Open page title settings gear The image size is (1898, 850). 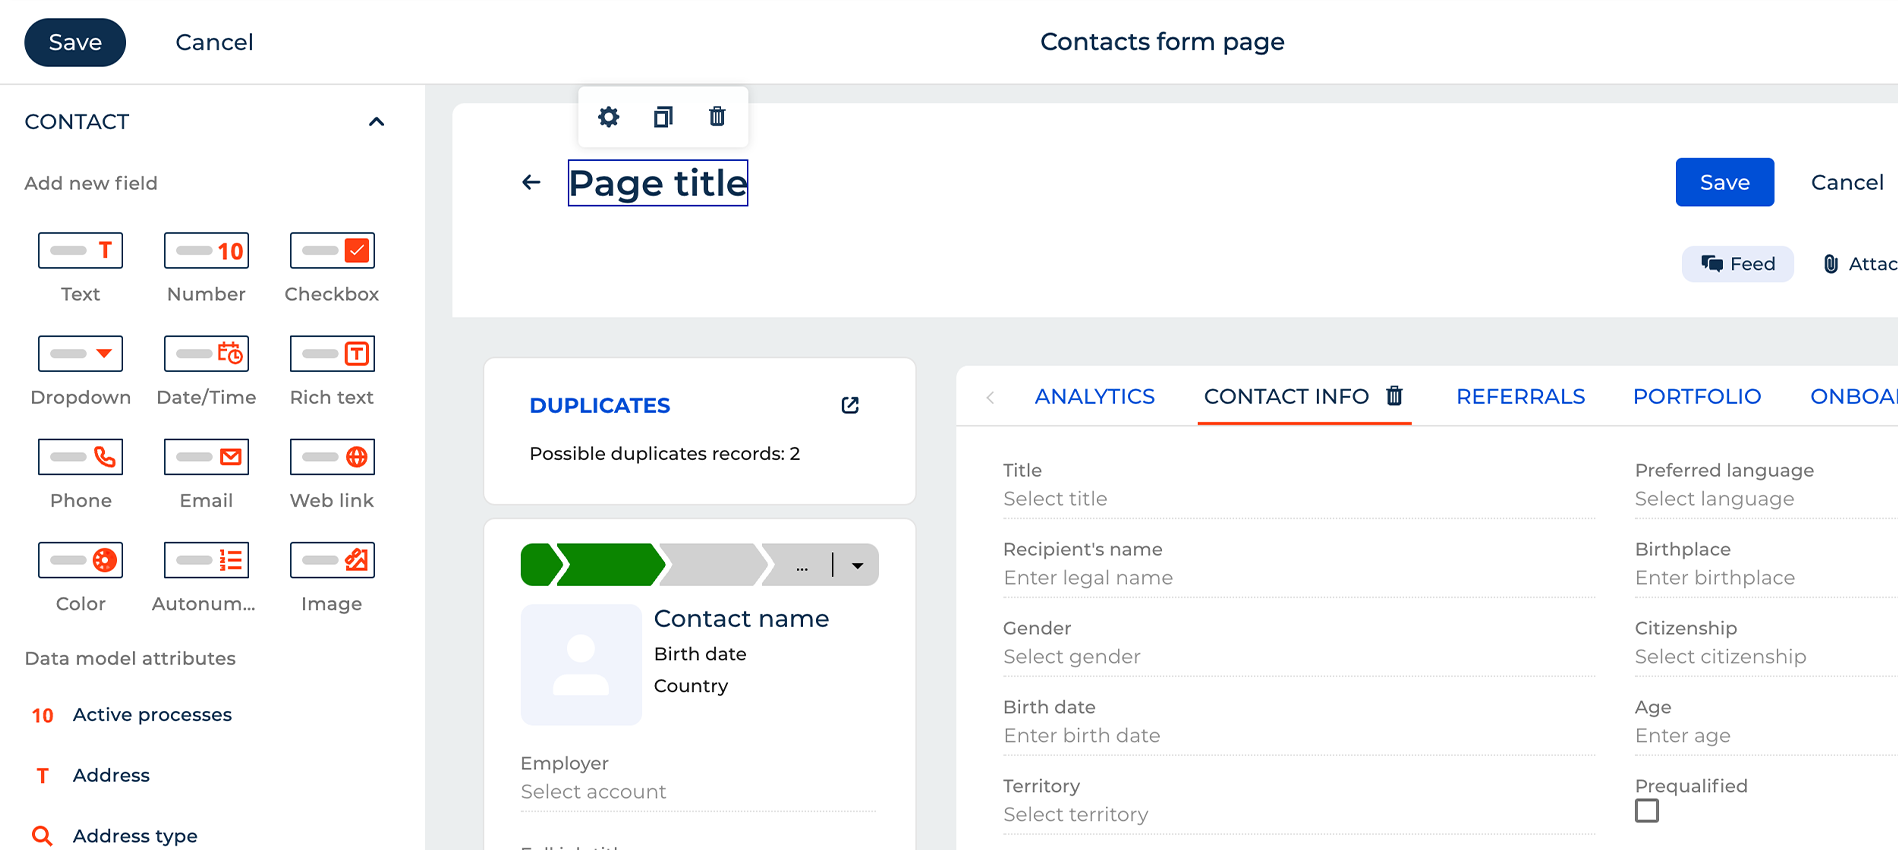(x=608, y=117)
